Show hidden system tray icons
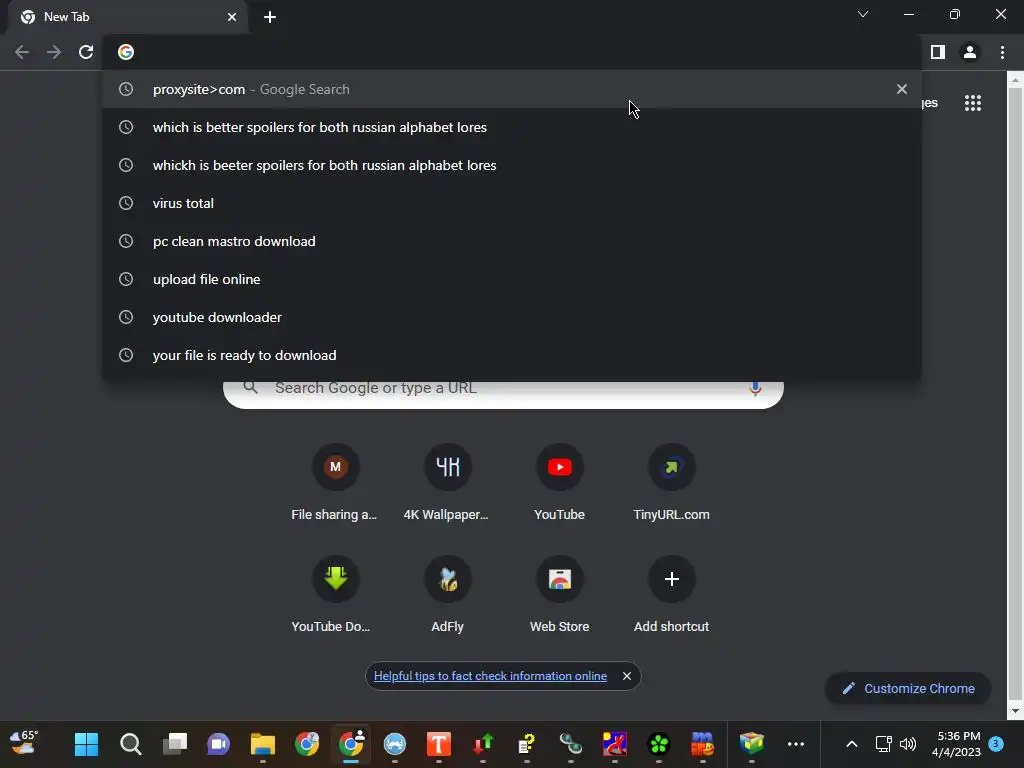Viewport: 1024px width, 768px height. 852,744
